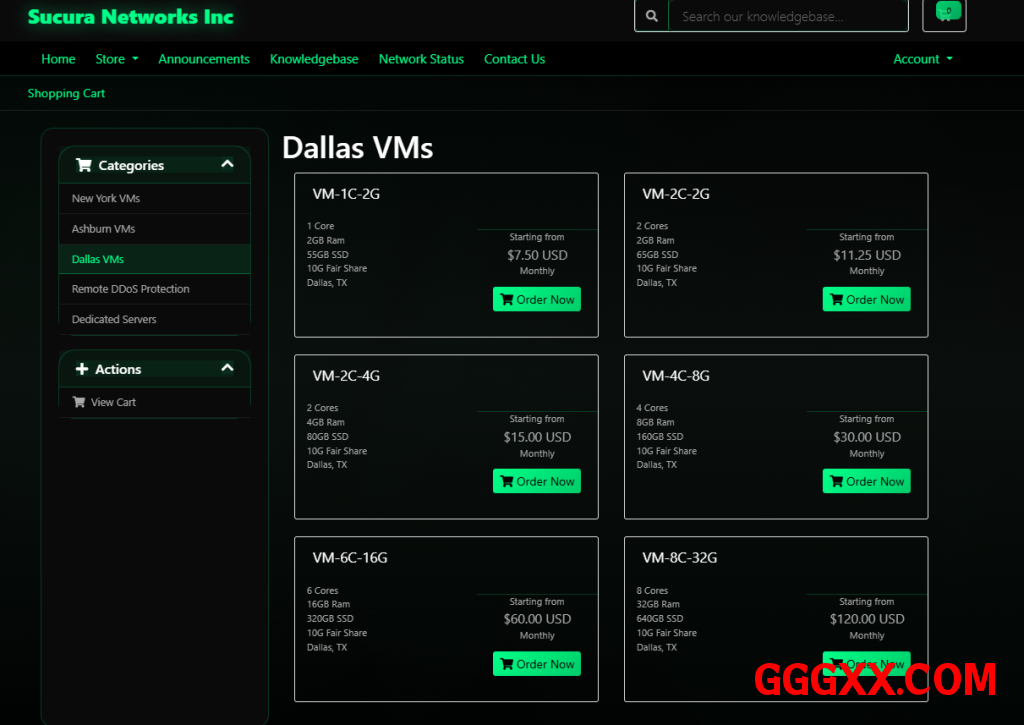Click the Shopping Cart breadcrumb link
1024x725 pixels.
coord(66,93)
